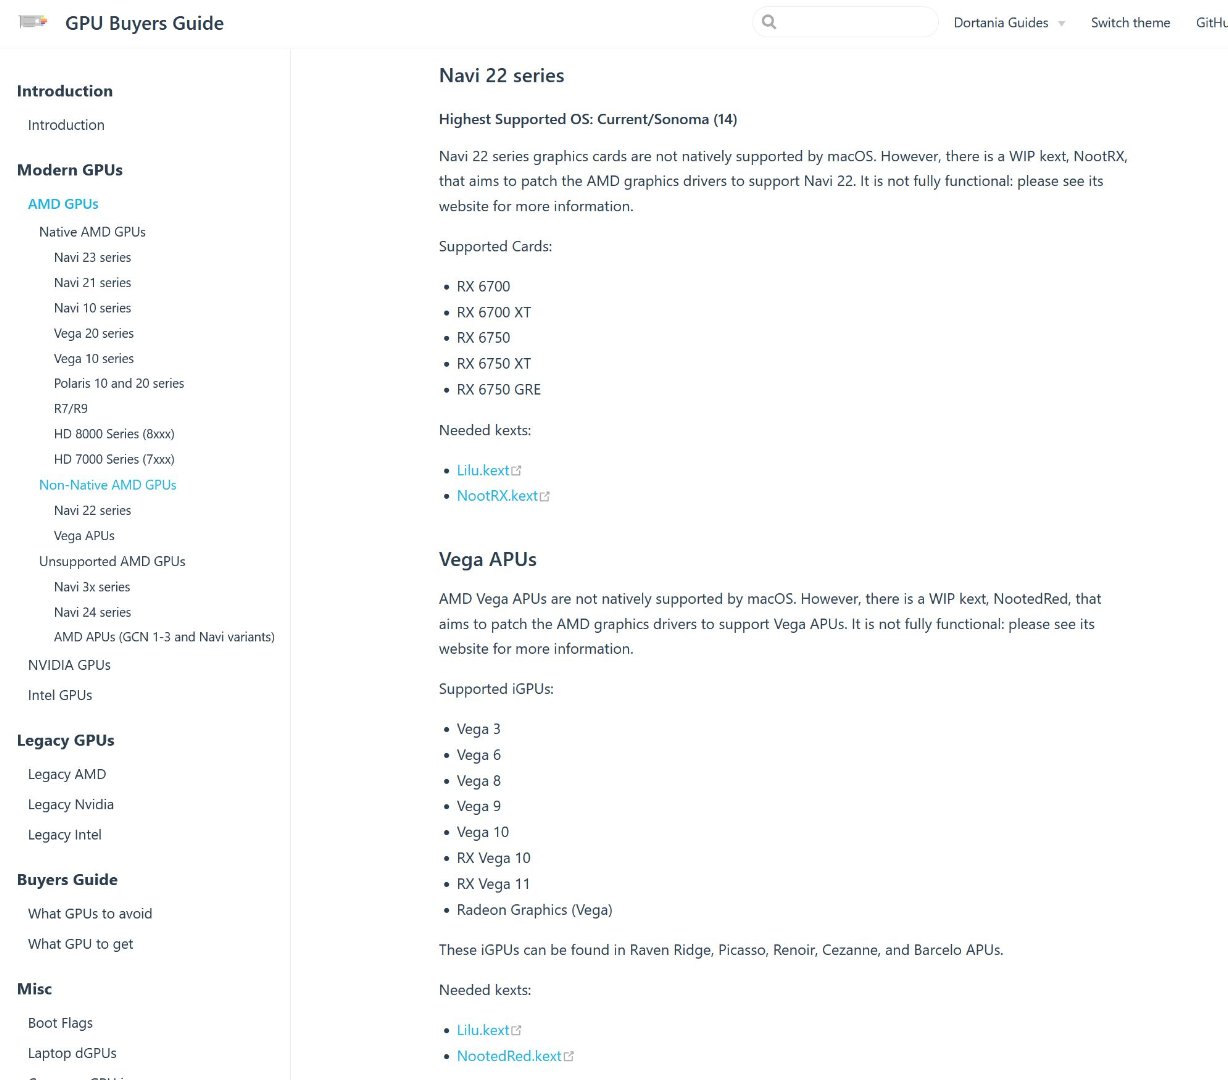Viewport: 1228px width, 1080px height.
Task: Open the Dortania Guides dropdown
Action: tap(1008, 23)
